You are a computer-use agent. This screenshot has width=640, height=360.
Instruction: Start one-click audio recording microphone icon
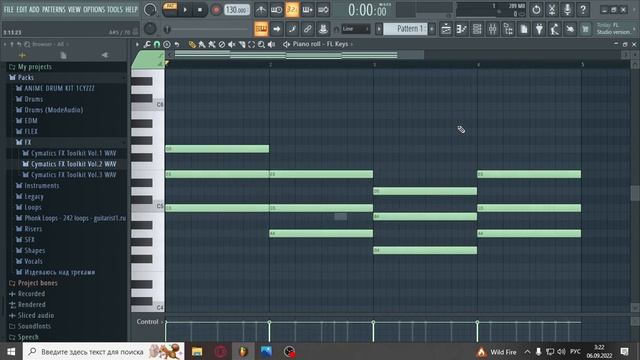[x=567, y=9]
